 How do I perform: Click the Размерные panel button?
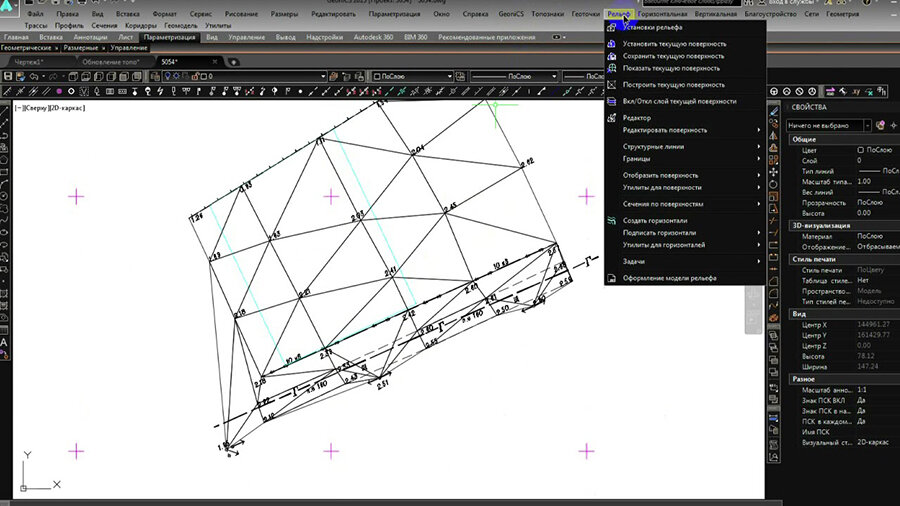point(84,48)
